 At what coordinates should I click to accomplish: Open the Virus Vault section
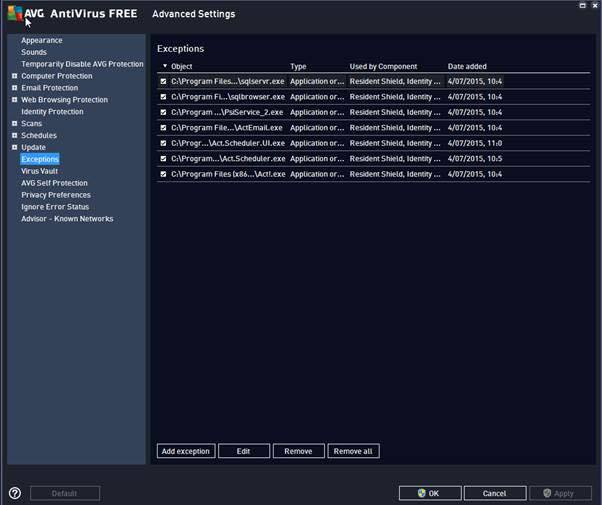pyautogui.click(x=40, y=171)
